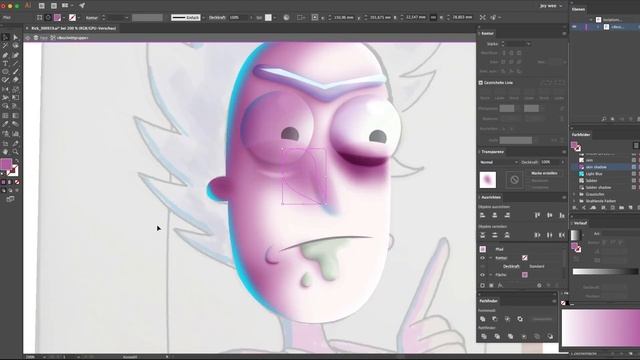
Task: Toggle visibility of the layer in Ebenen panel
Action: (574, 27)
